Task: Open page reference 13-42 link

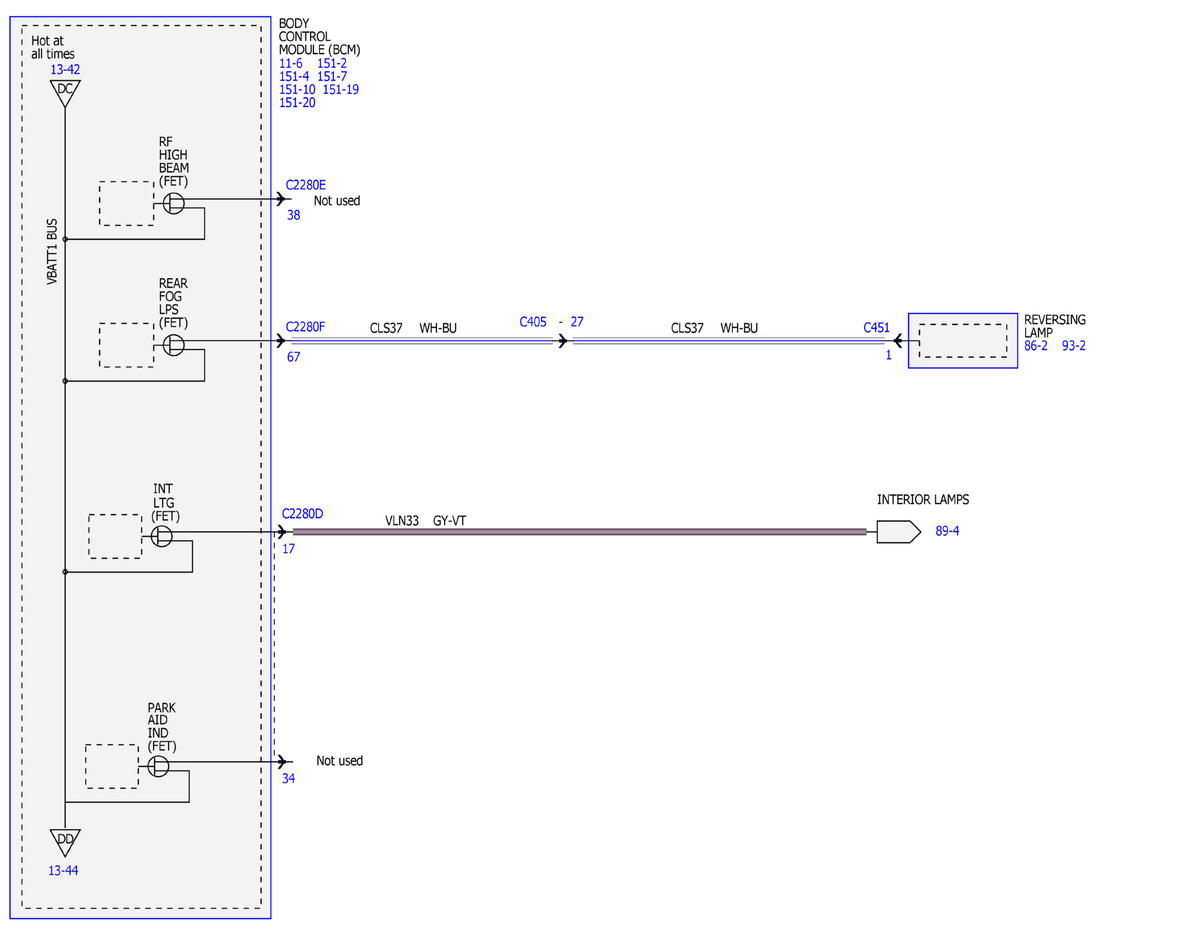Action: (65, 70)
